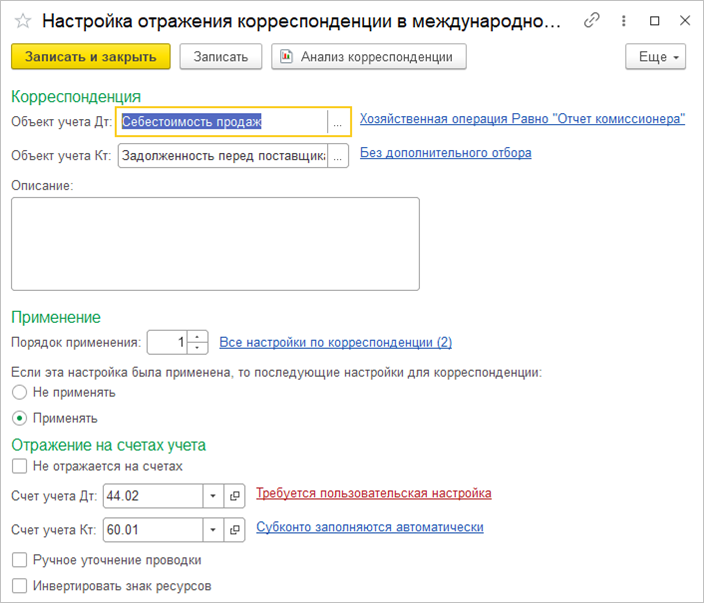Screen dimensions: 704x603
Task: Click the Анализ корреспонденции button
Action: pyautogui.click(x=368, y=57)
